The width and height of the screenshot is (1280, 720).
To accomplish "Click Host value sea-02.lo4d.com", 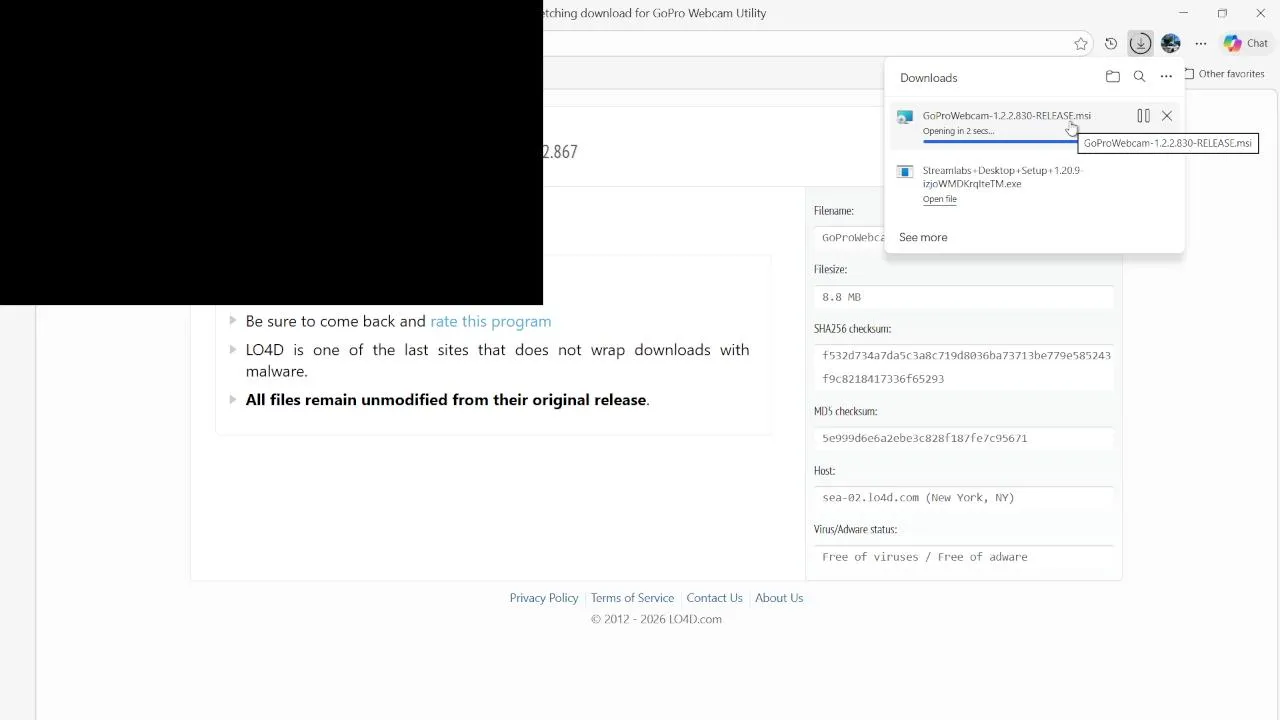I will [964, 497].
